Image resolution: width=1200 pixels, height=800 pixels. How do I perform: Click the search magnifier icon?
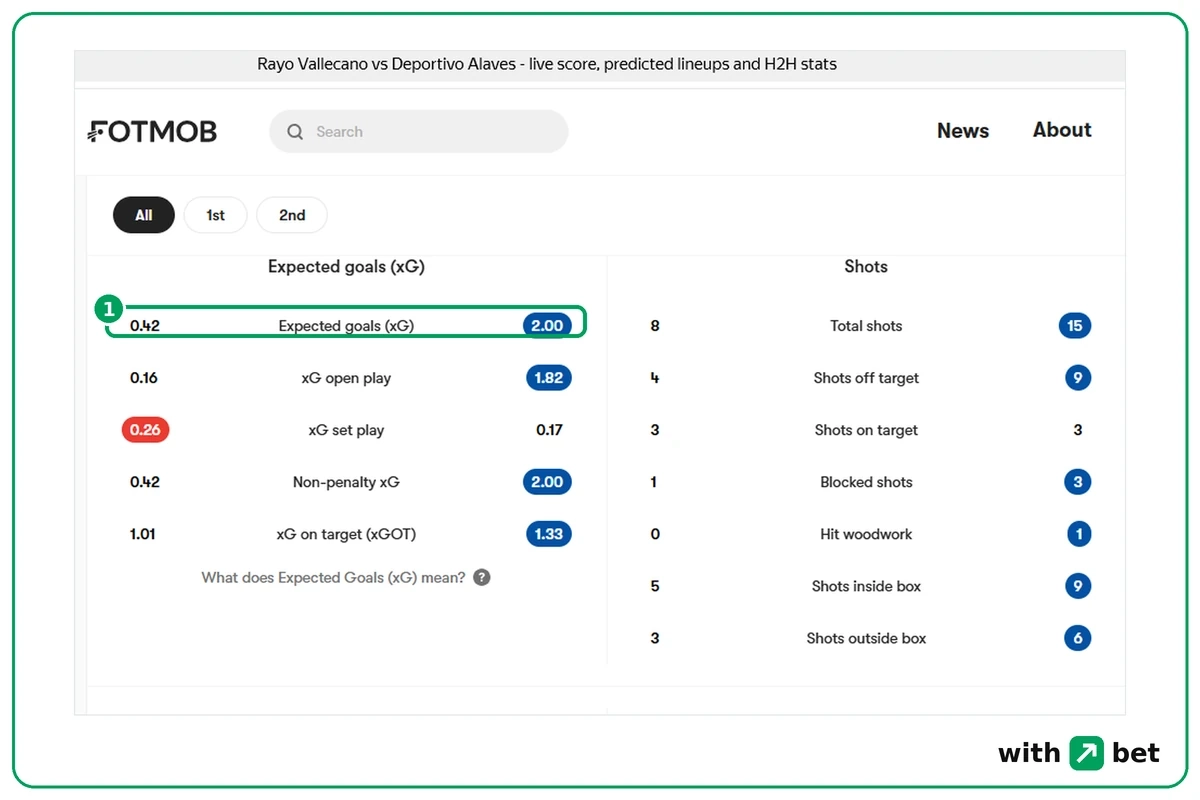pos(295,131)
